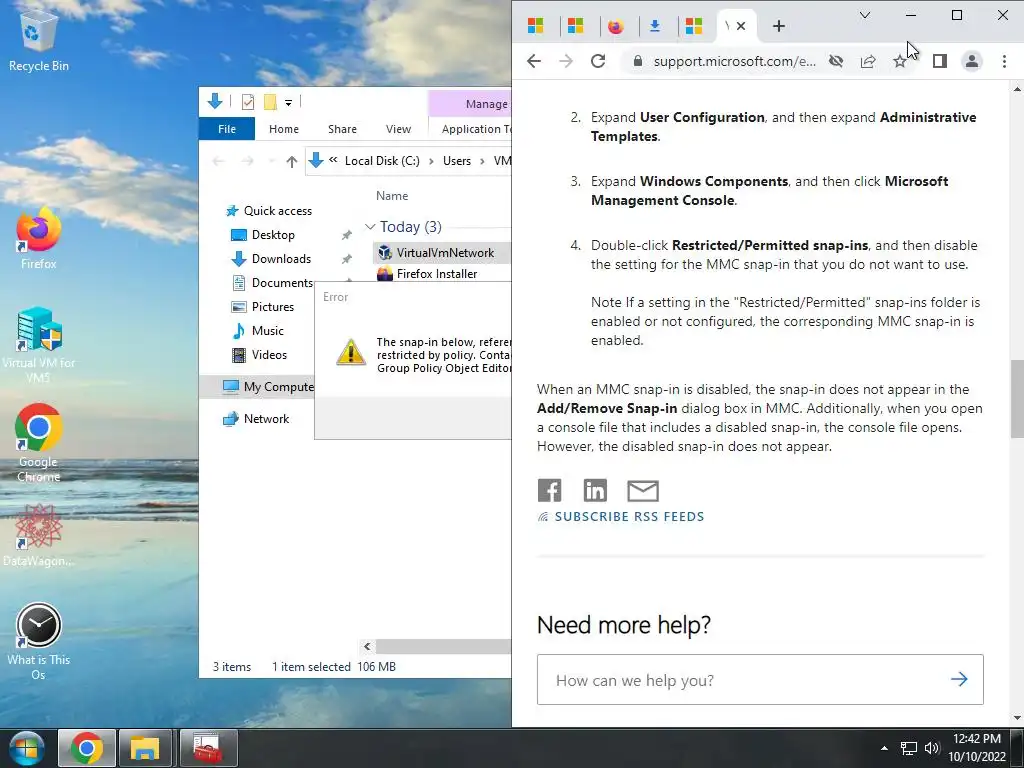
Task: Open Customize Quick Access Toolbar dropdown
Action: coord(288,103)
